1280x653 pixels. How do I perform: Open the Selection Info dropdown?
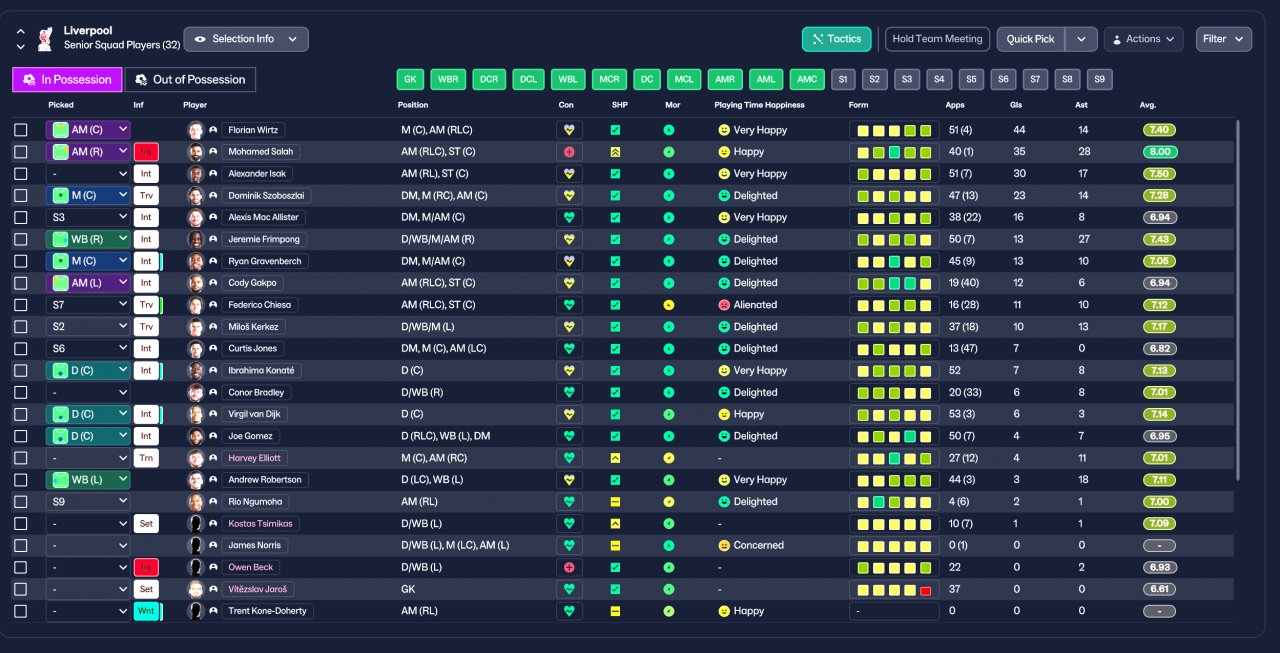246,39
